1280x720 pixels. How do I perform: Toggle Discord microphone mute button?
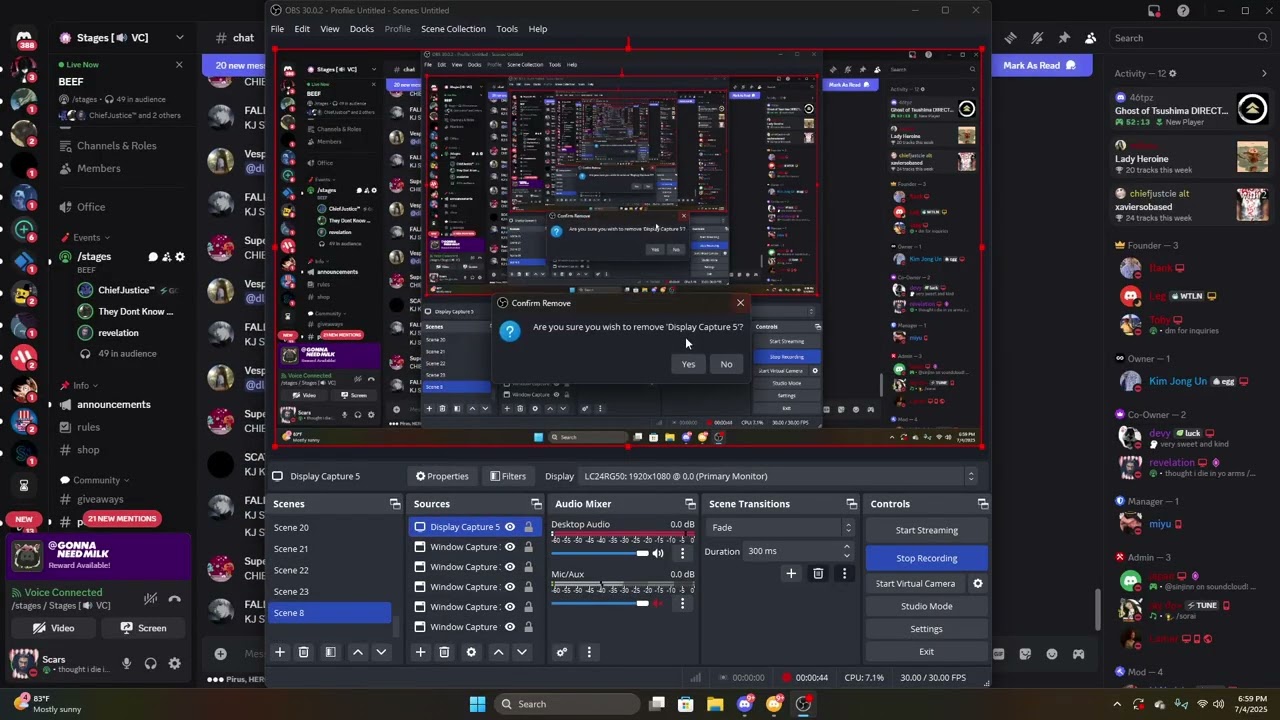[x=126, y=664]
